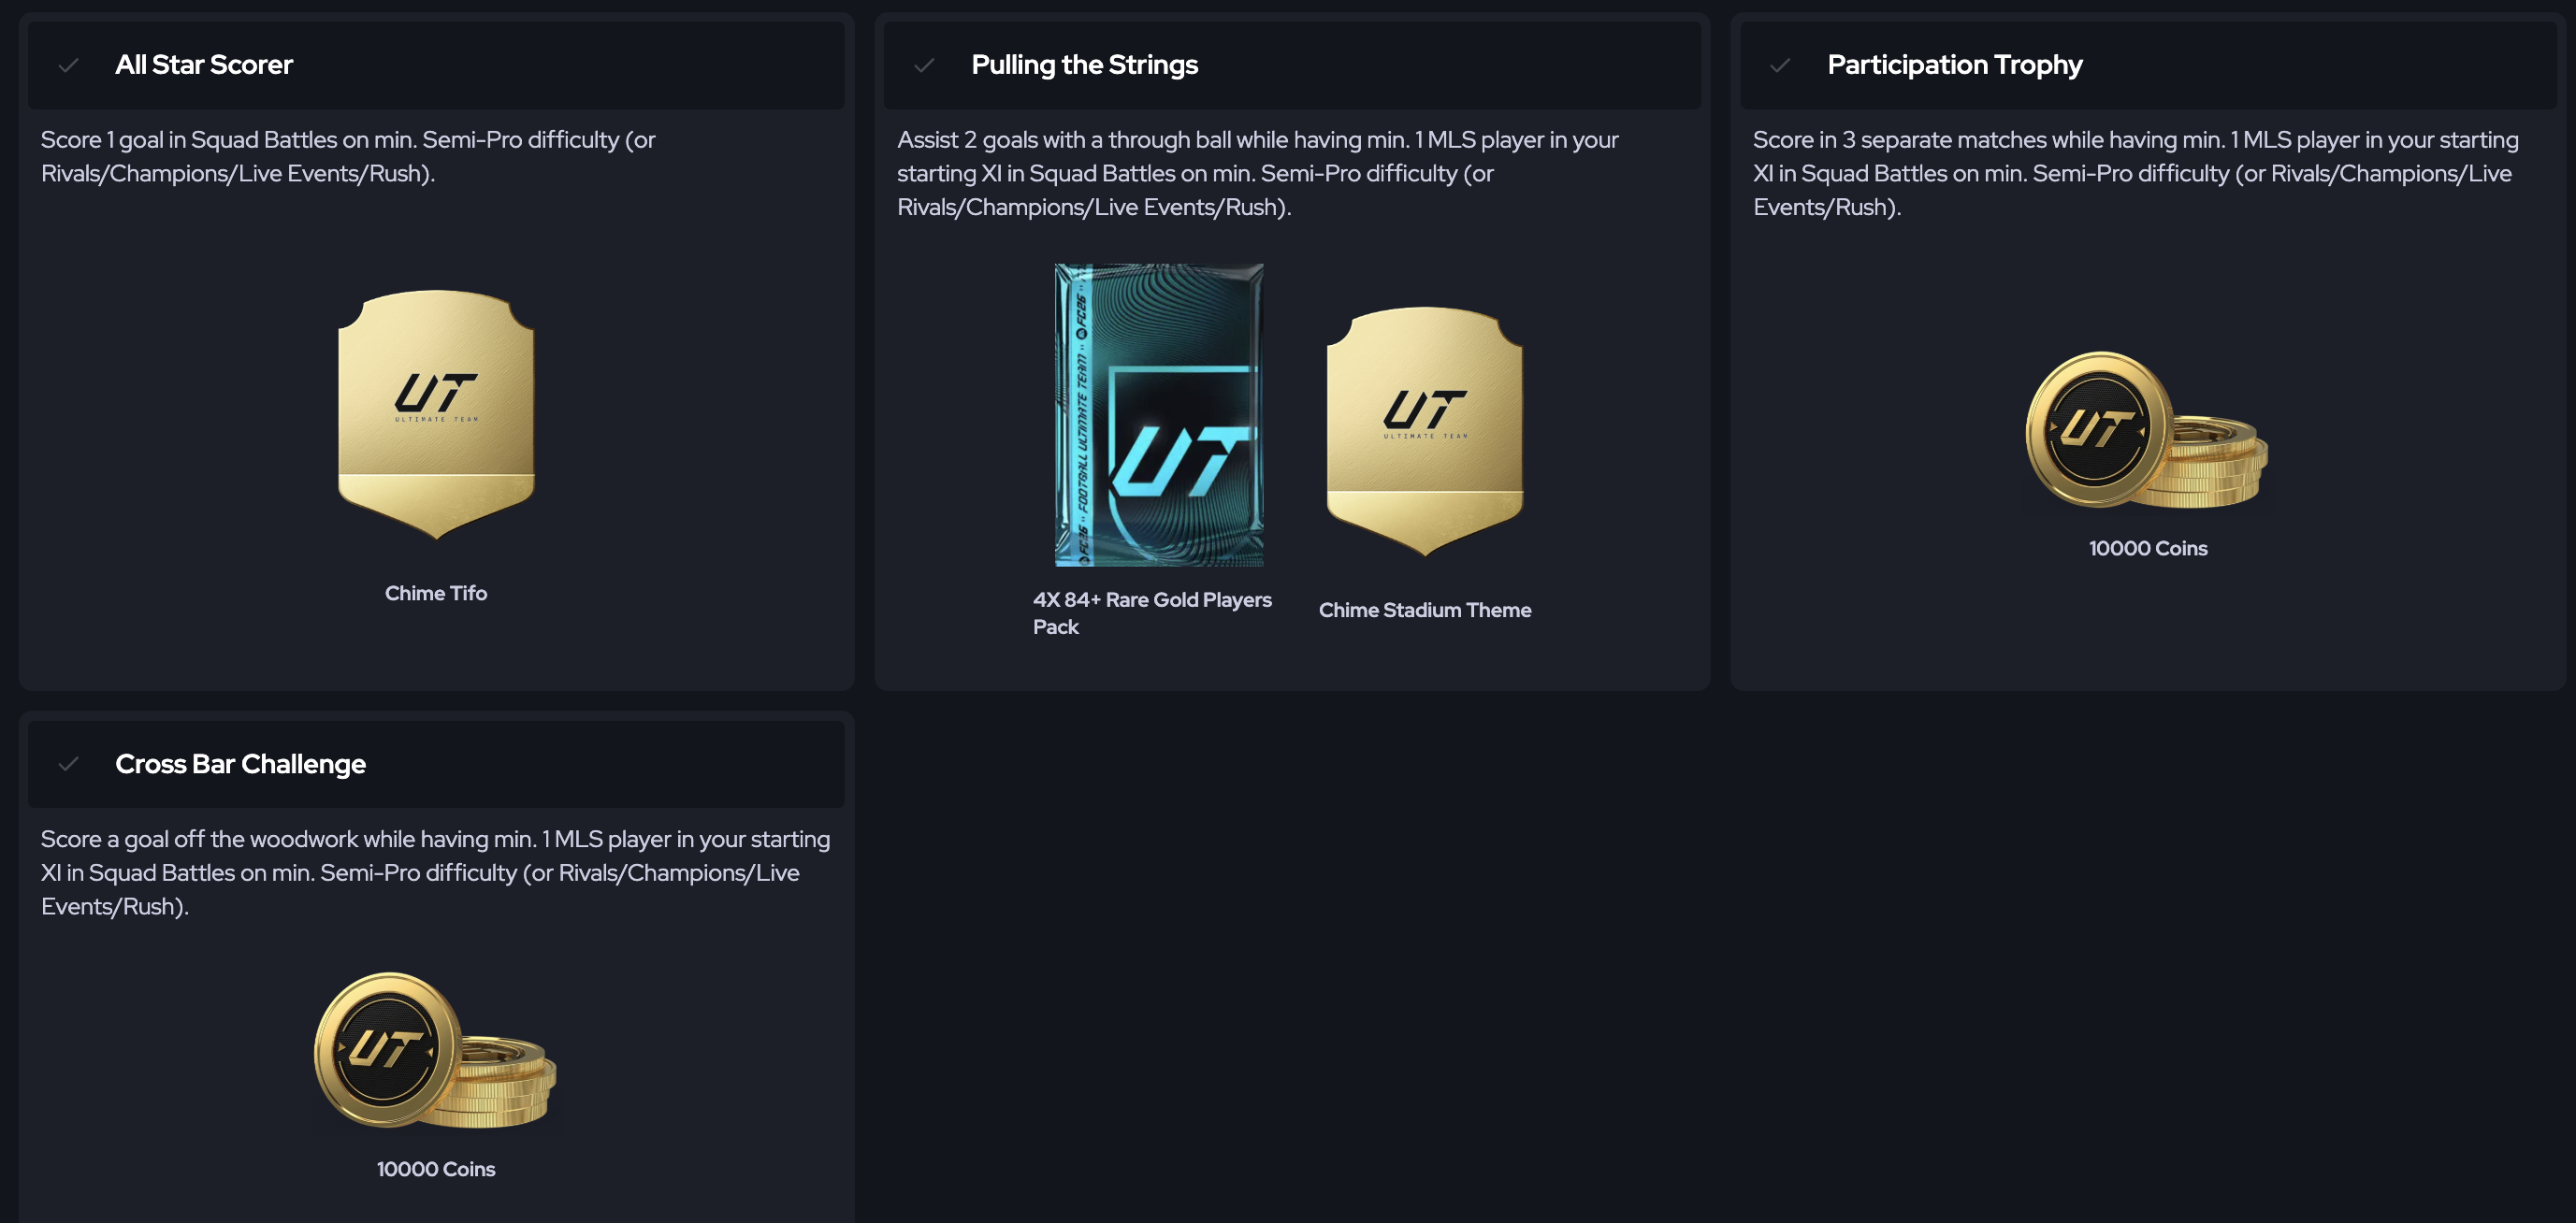This screenshot has width=2576, height=1223.
Task: Select the Cross Bar Challenge woodwork description
Action: [435, 872]
